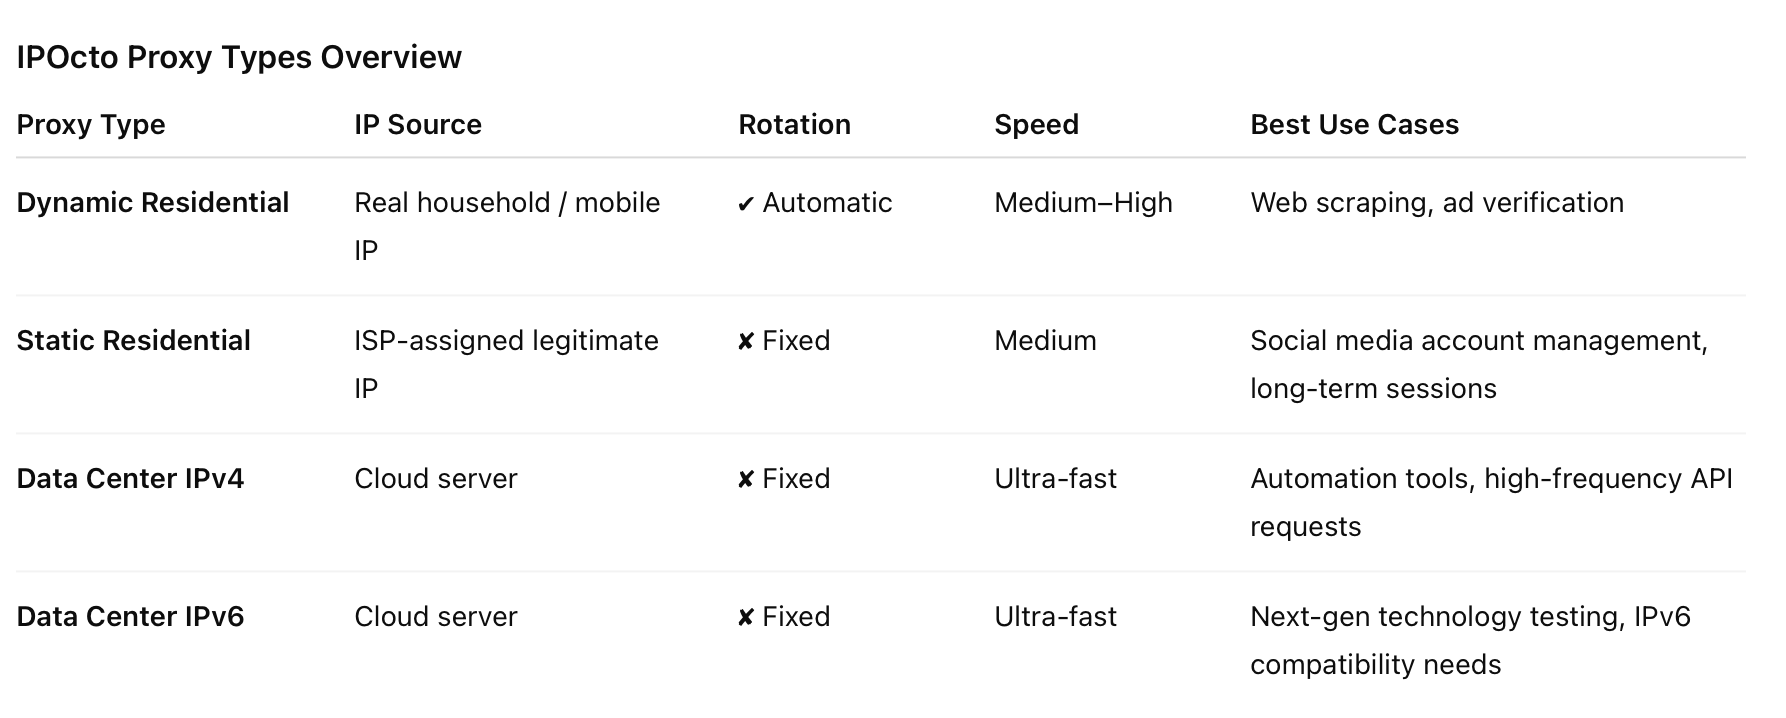Select the Best Use Cases column header
Screen dimensions: 1786x718
click(x=1354, y=125)
